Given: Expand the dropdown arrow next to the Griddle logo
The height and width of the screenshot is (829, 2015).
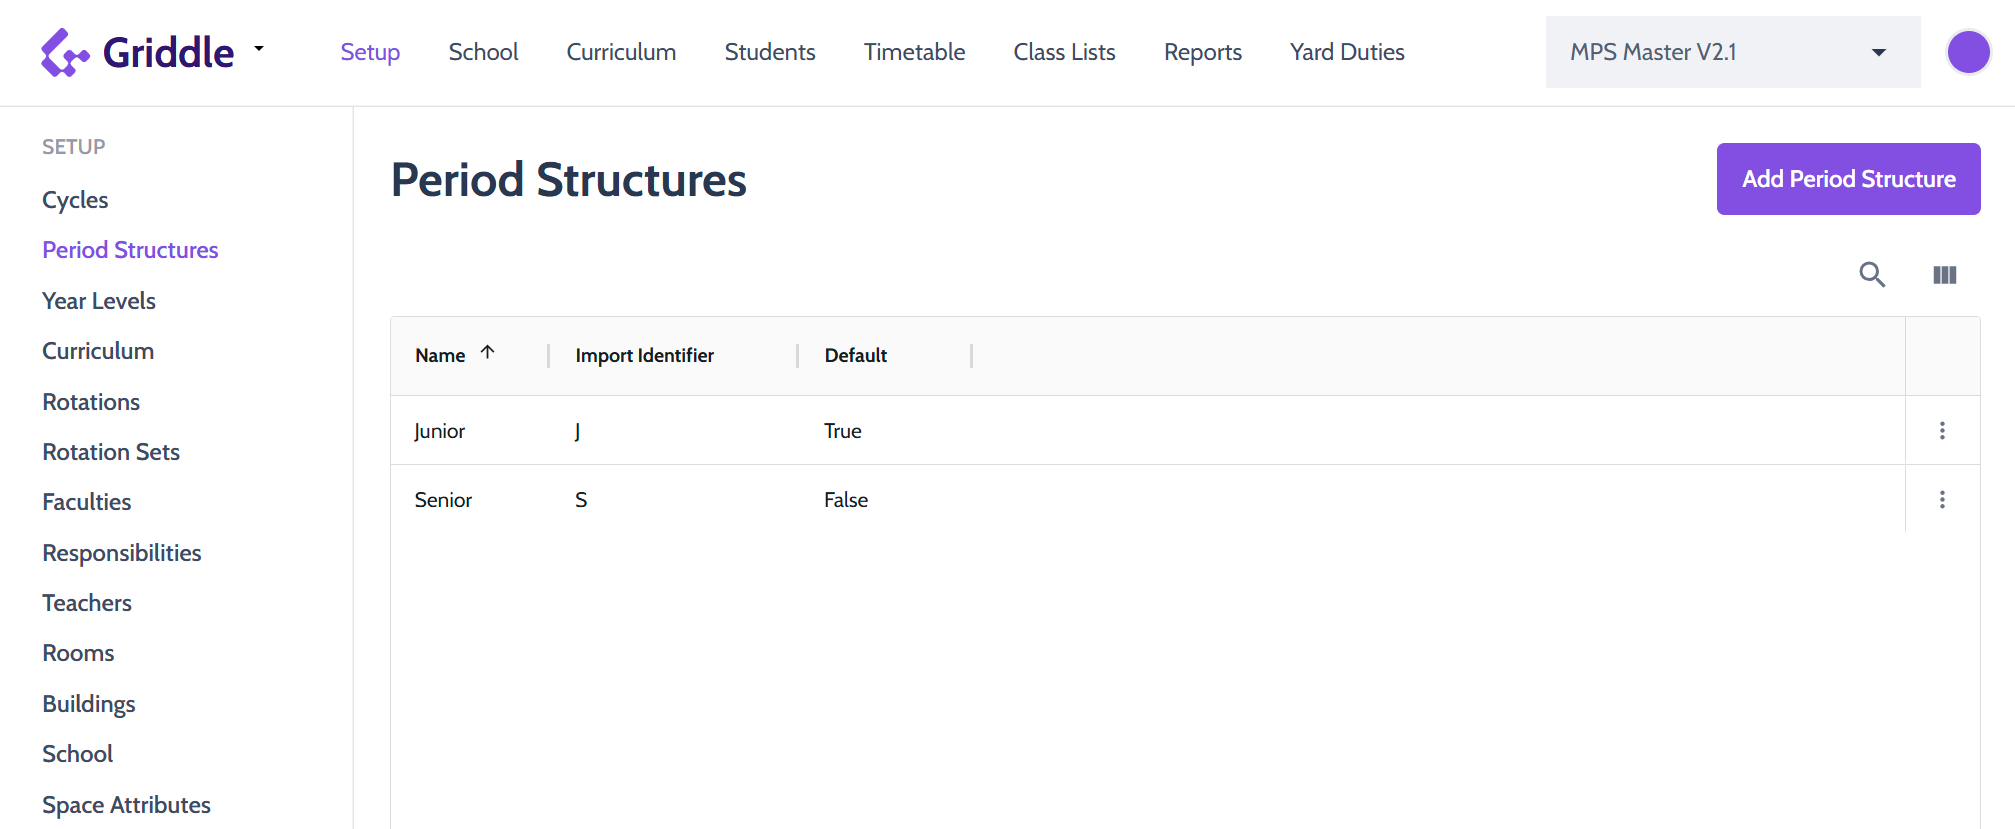Looking at the screenshot, I should (x=259, y=48).
